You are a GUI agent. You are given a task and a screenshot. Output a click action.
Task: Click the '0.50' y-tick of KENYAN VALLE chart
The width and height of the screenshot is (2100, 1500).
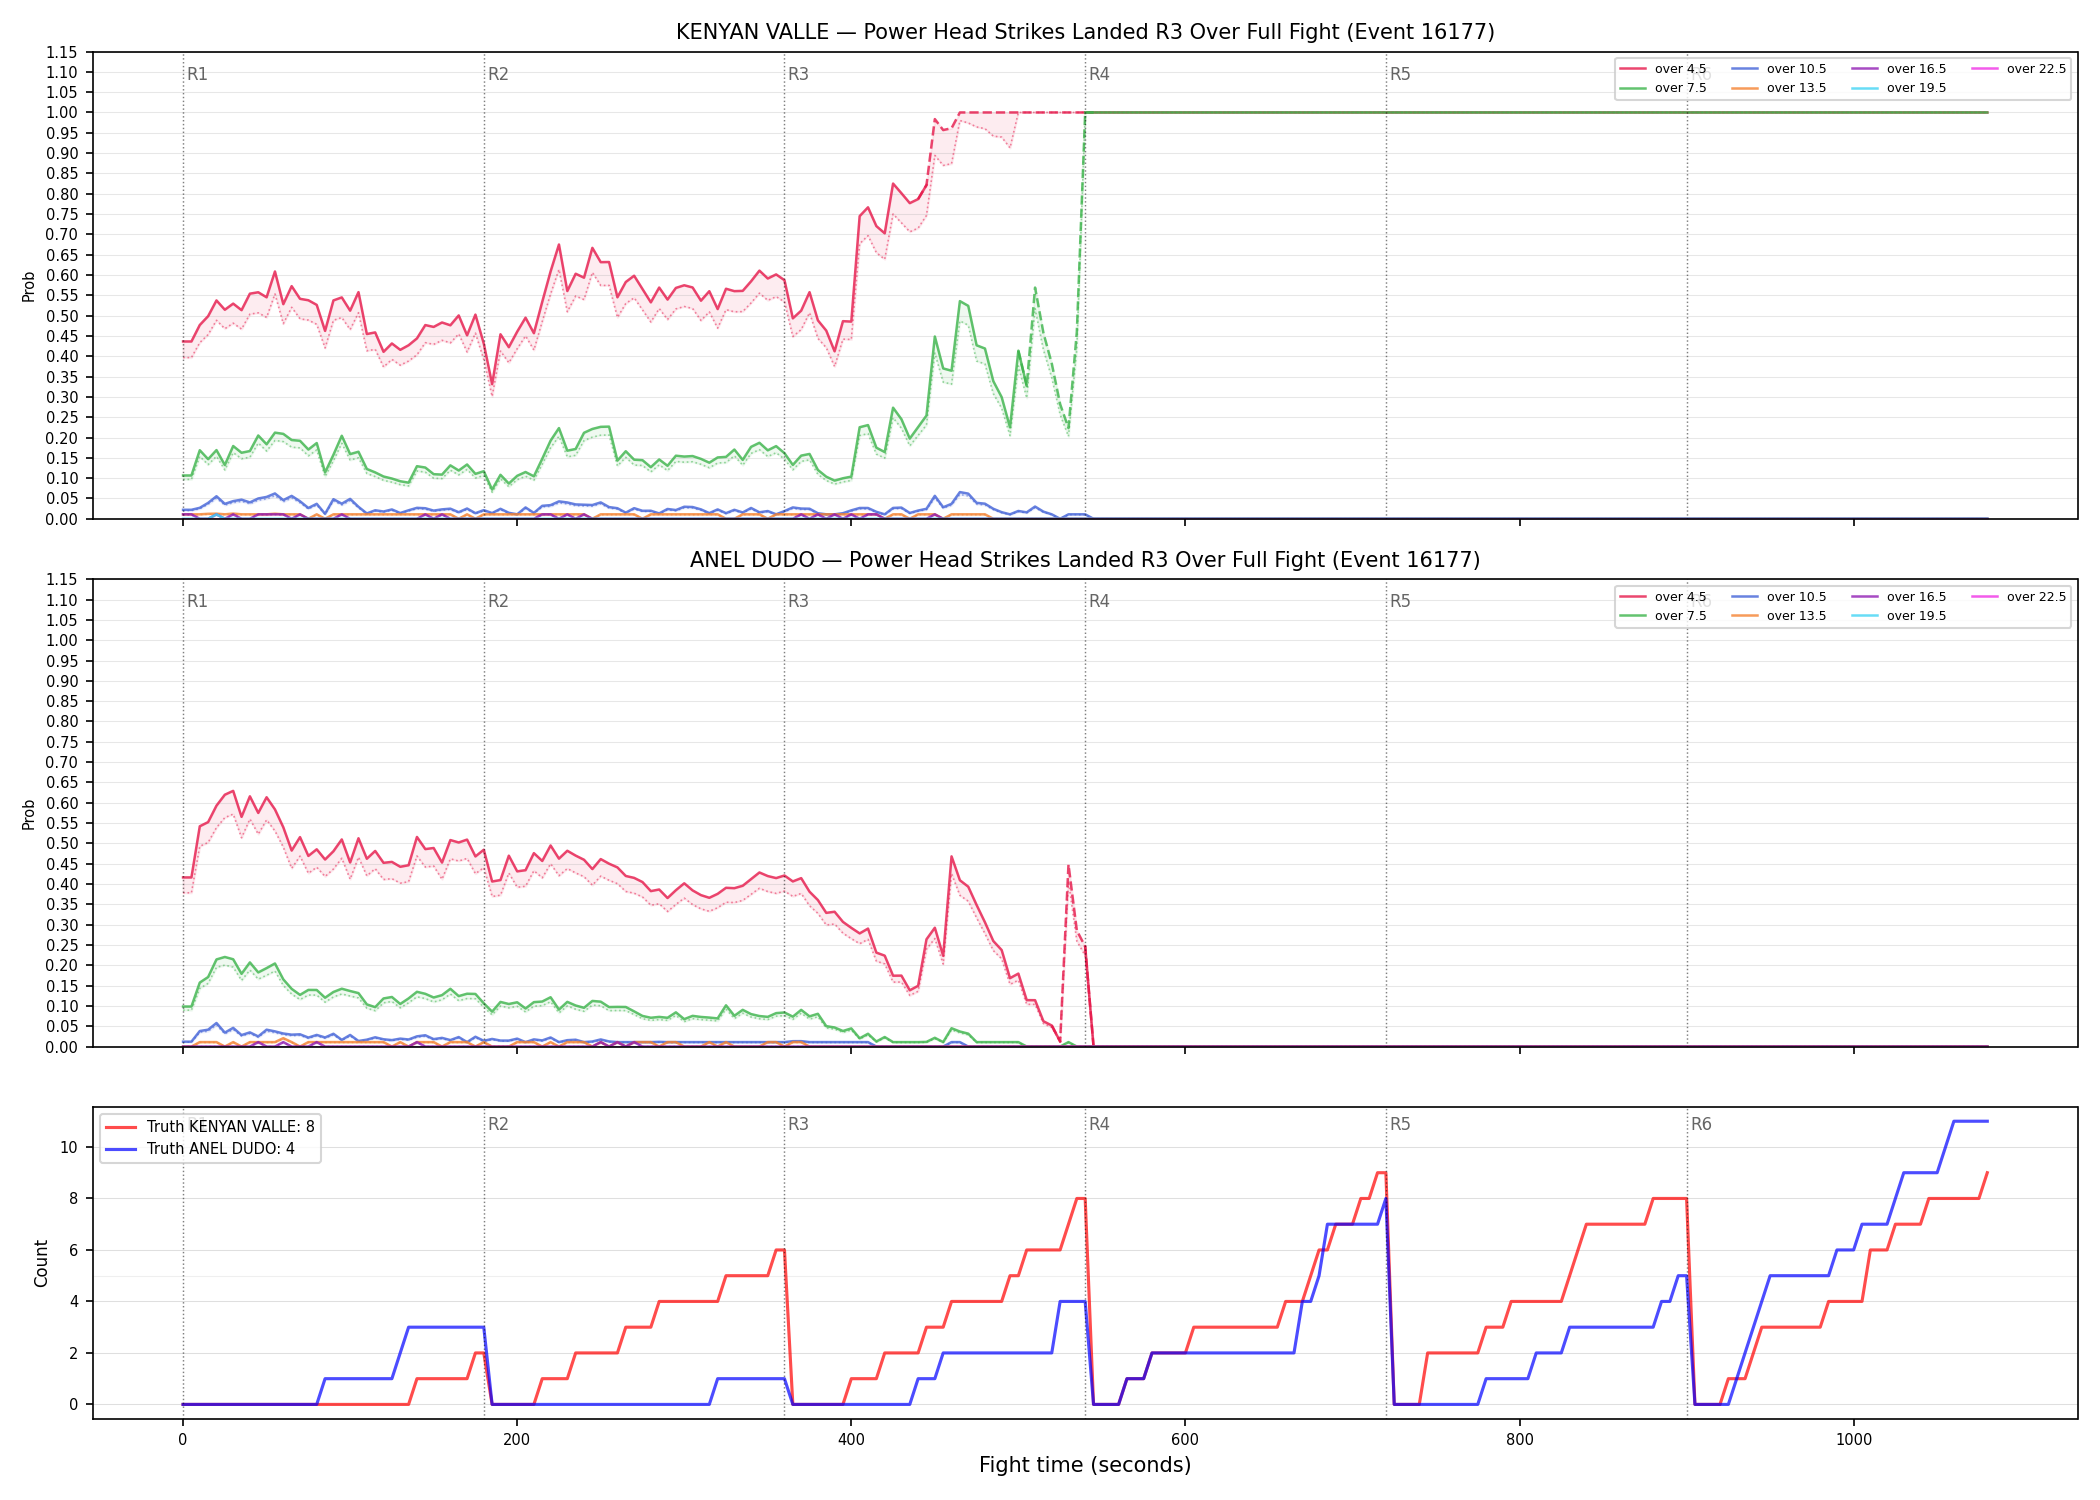[x=62, y=316]
